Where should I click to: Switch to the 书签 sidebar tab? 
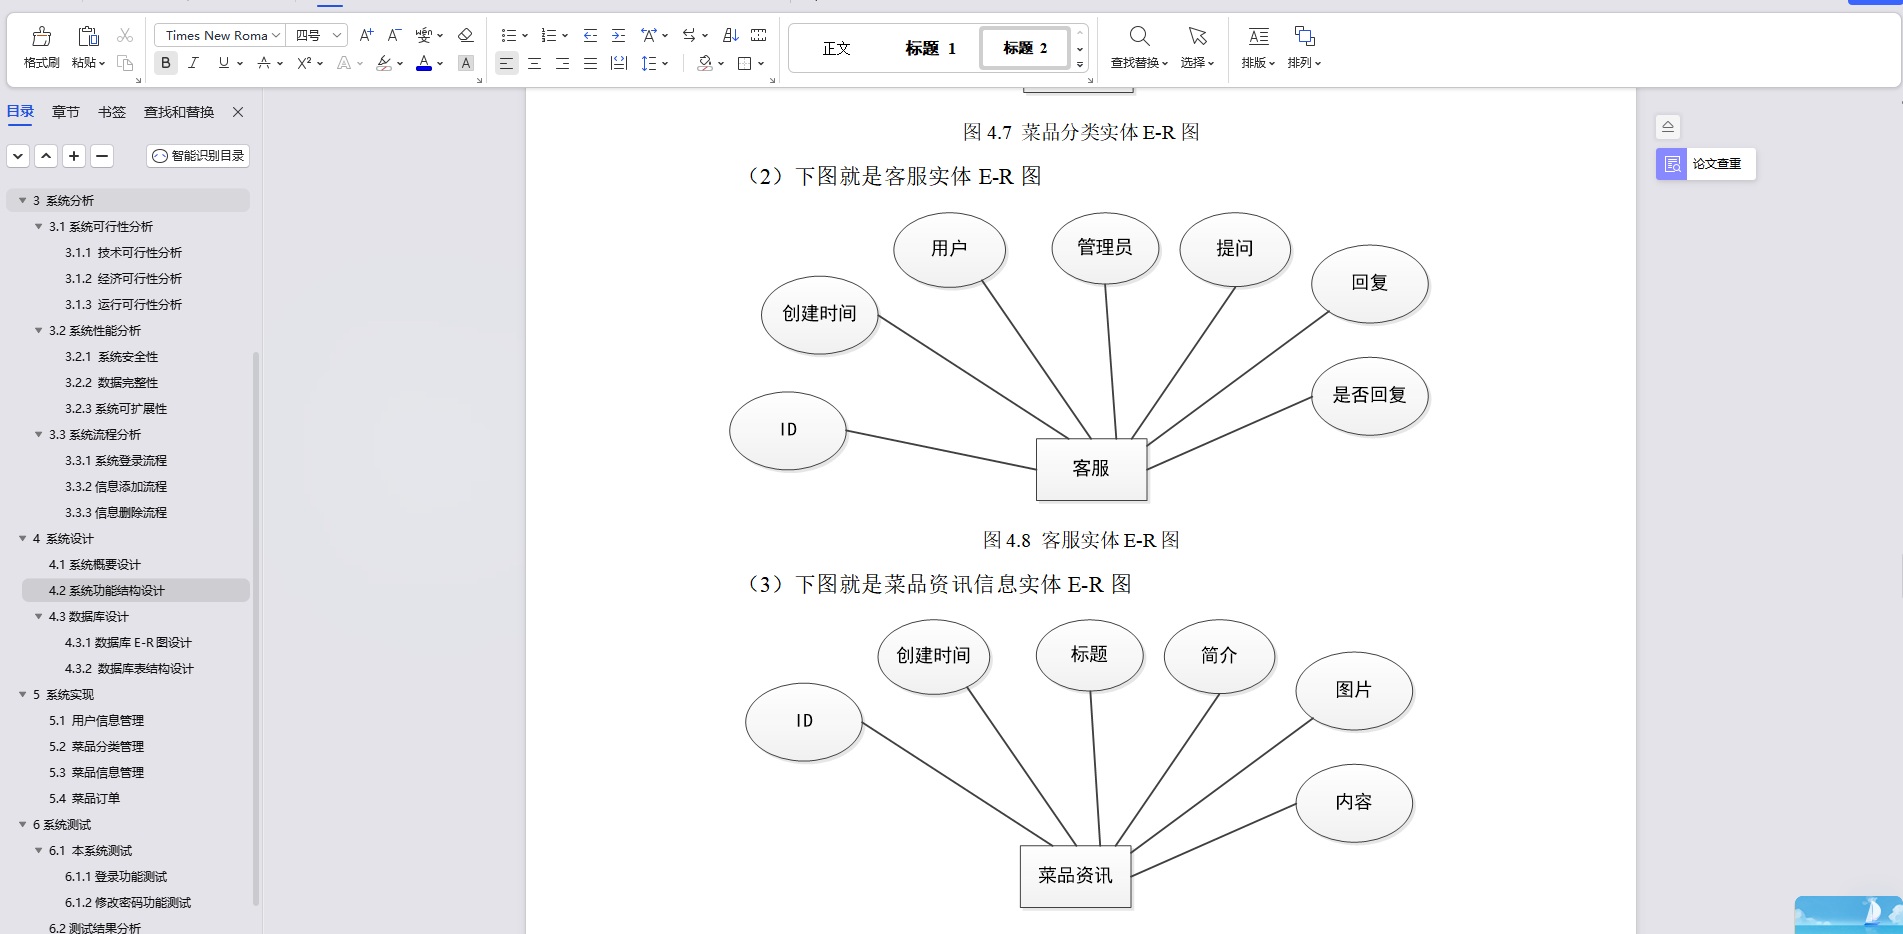pyautogui.click(x=112, y=112)
